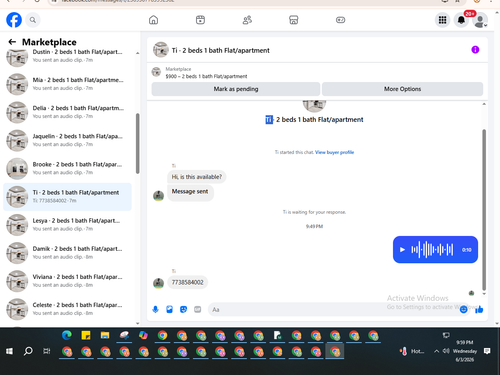
Task: Go back from Marketplace with arrow
Action: click(12, 42)
